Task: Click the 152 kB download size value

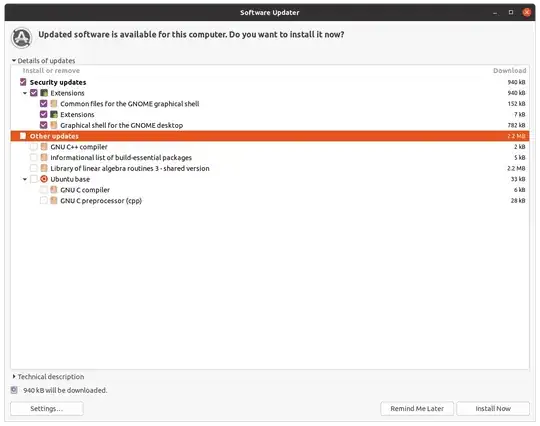Action: coord(516,104)
